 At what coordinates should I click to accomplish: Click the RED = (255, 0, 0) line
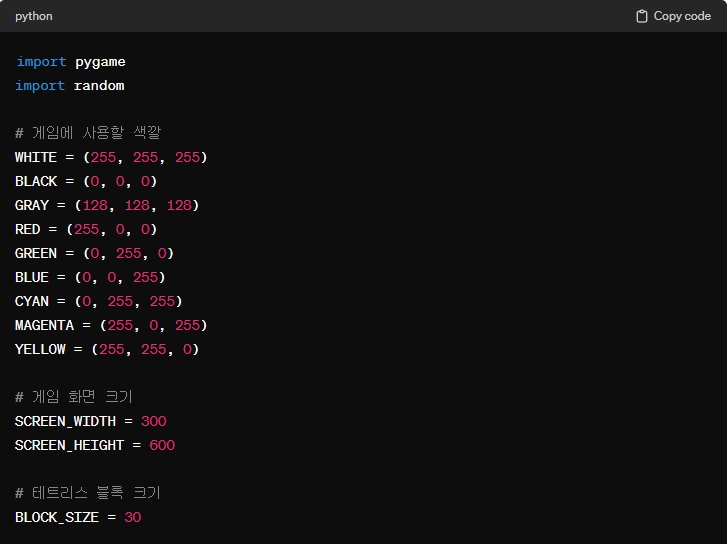point(86,230)
